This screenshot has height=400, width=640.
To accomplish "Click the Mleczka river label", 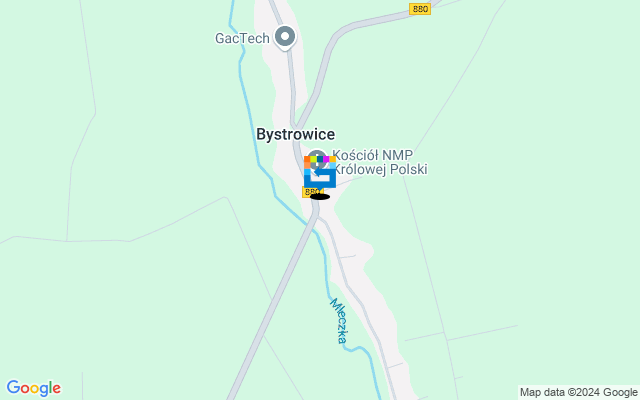I will coord(339,321).
